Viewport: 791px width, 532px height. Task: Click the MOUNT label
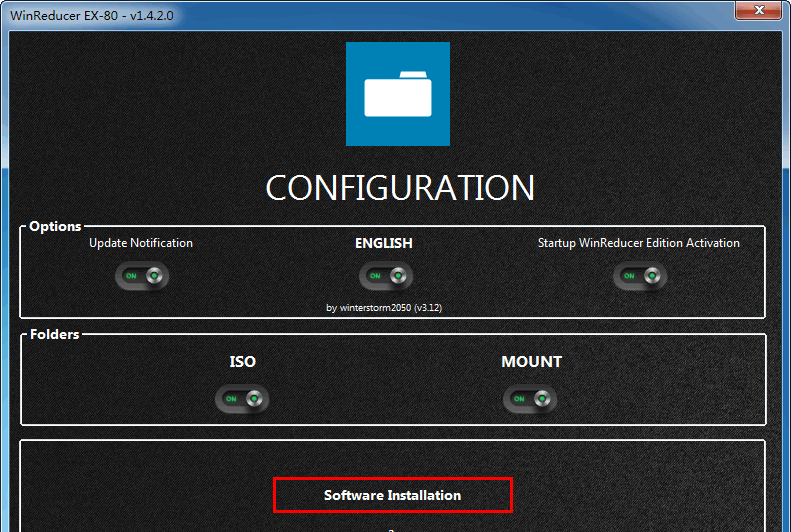tap(531, 362)
